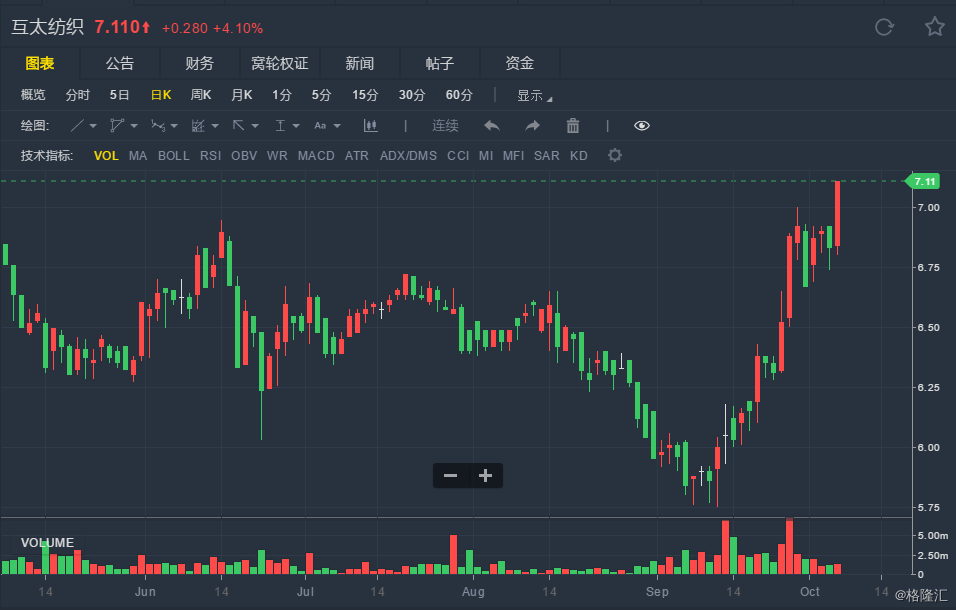Screen dimensions: 956x610
Task: Open the arrow tool dropdown arrow
Action: [x=255, y=126]
